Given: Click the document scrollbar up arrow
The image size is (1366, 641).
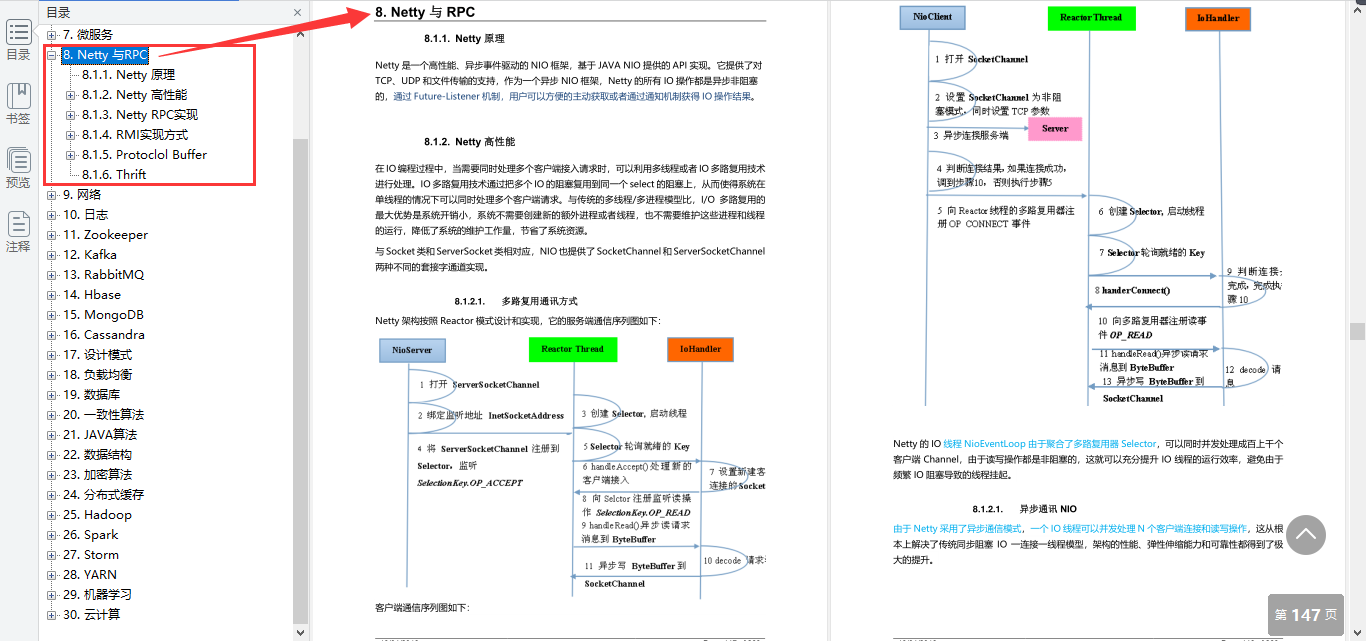Looking at the screenshot, I should tap(1357, 8).
